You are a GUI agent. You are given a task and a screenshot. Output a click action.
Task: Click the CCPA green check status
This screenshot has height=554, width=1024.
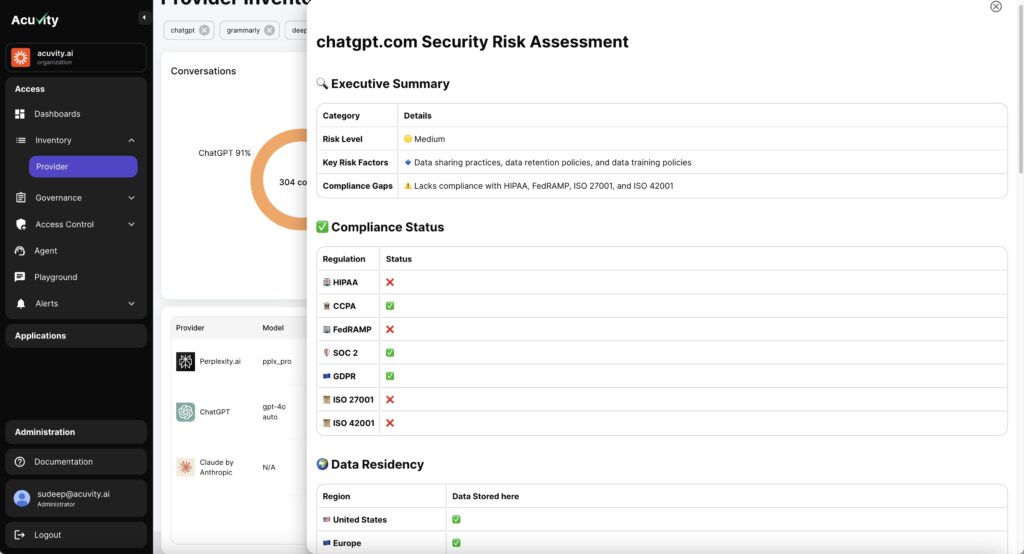point(390,306)
